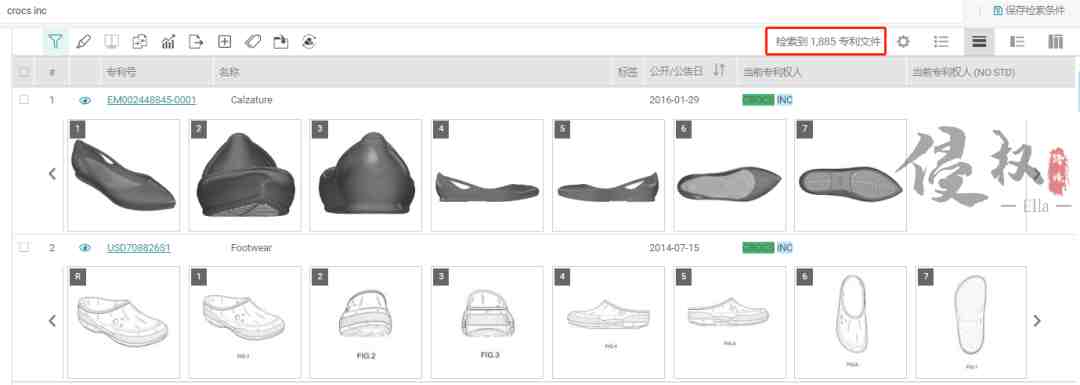Open patent link EM002448845-0001
This screenshot has height=385, width=1080.
point(152,100)
